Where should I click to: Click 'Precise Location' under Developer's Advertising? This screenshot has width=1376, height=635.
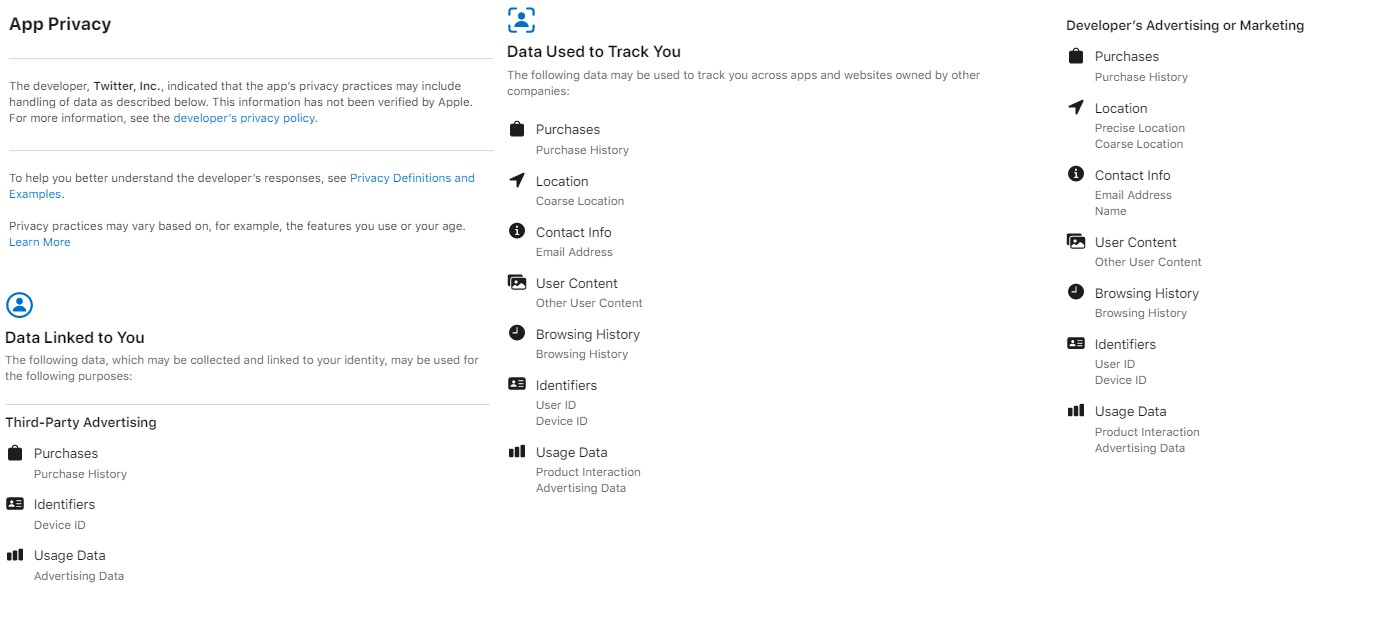[x=1140, y=128]
